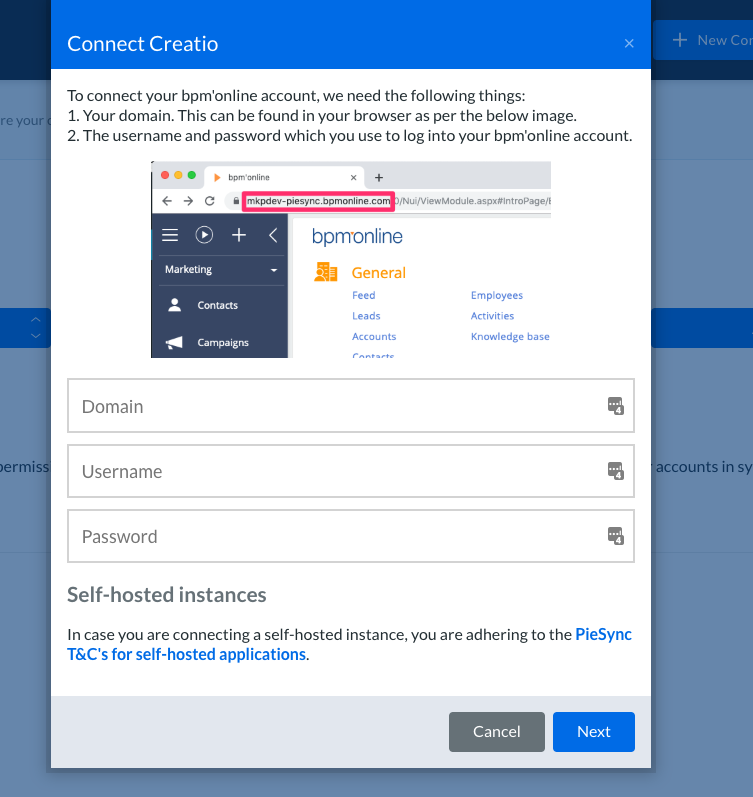Viewport: 753px width, 797px height.
Task: Open password manager icon in Domain field
Action: 616,406
